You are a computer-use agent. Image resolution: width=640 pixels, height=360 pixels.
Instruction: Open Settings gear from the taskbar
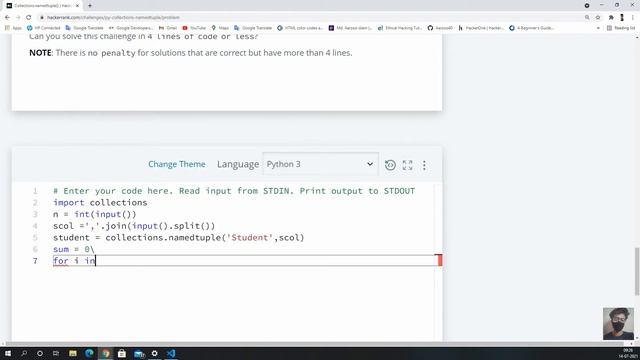click(155, 353)
